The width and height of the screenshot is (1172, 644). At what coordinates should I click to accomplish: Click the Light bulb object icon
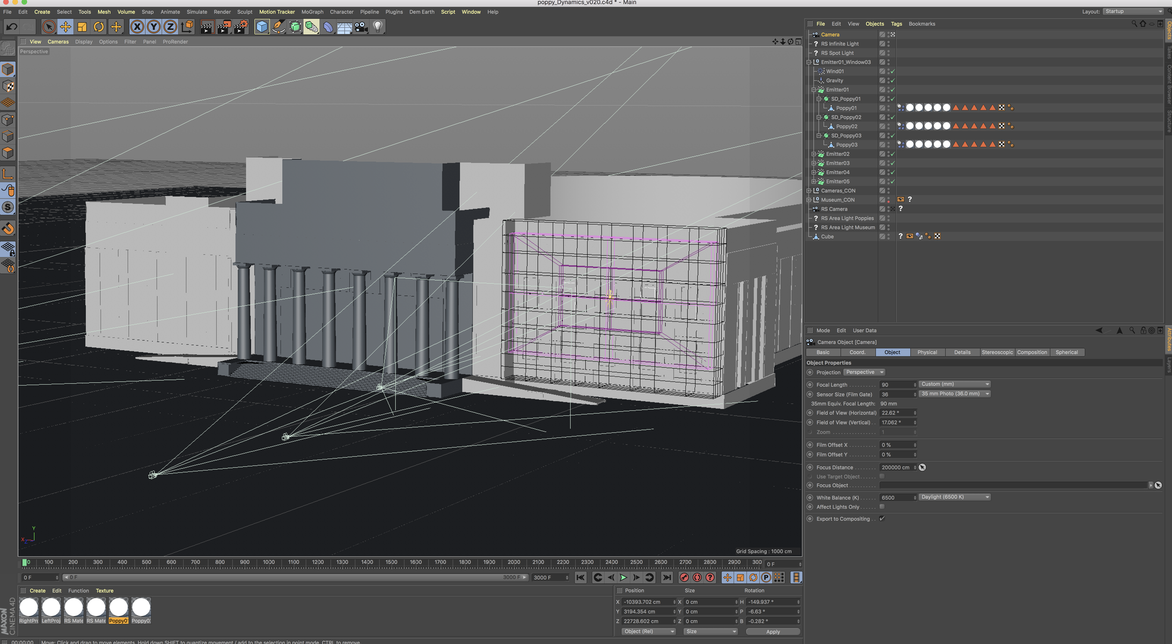[378, 27]
